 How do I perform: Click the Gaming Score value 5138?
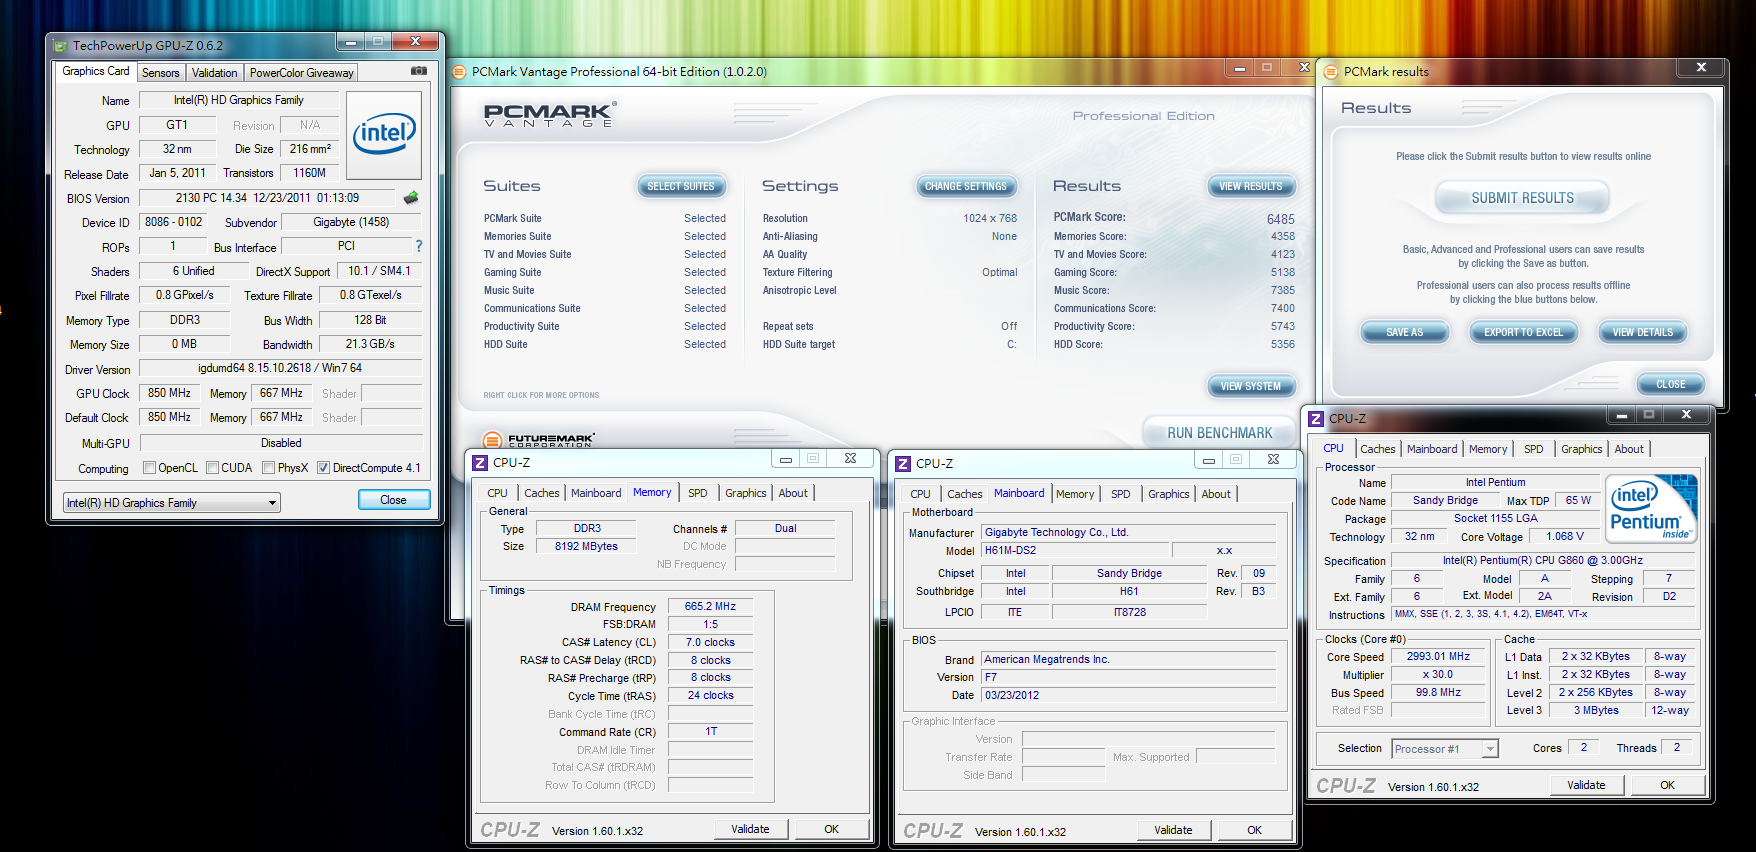click(x=1282, y=272)
